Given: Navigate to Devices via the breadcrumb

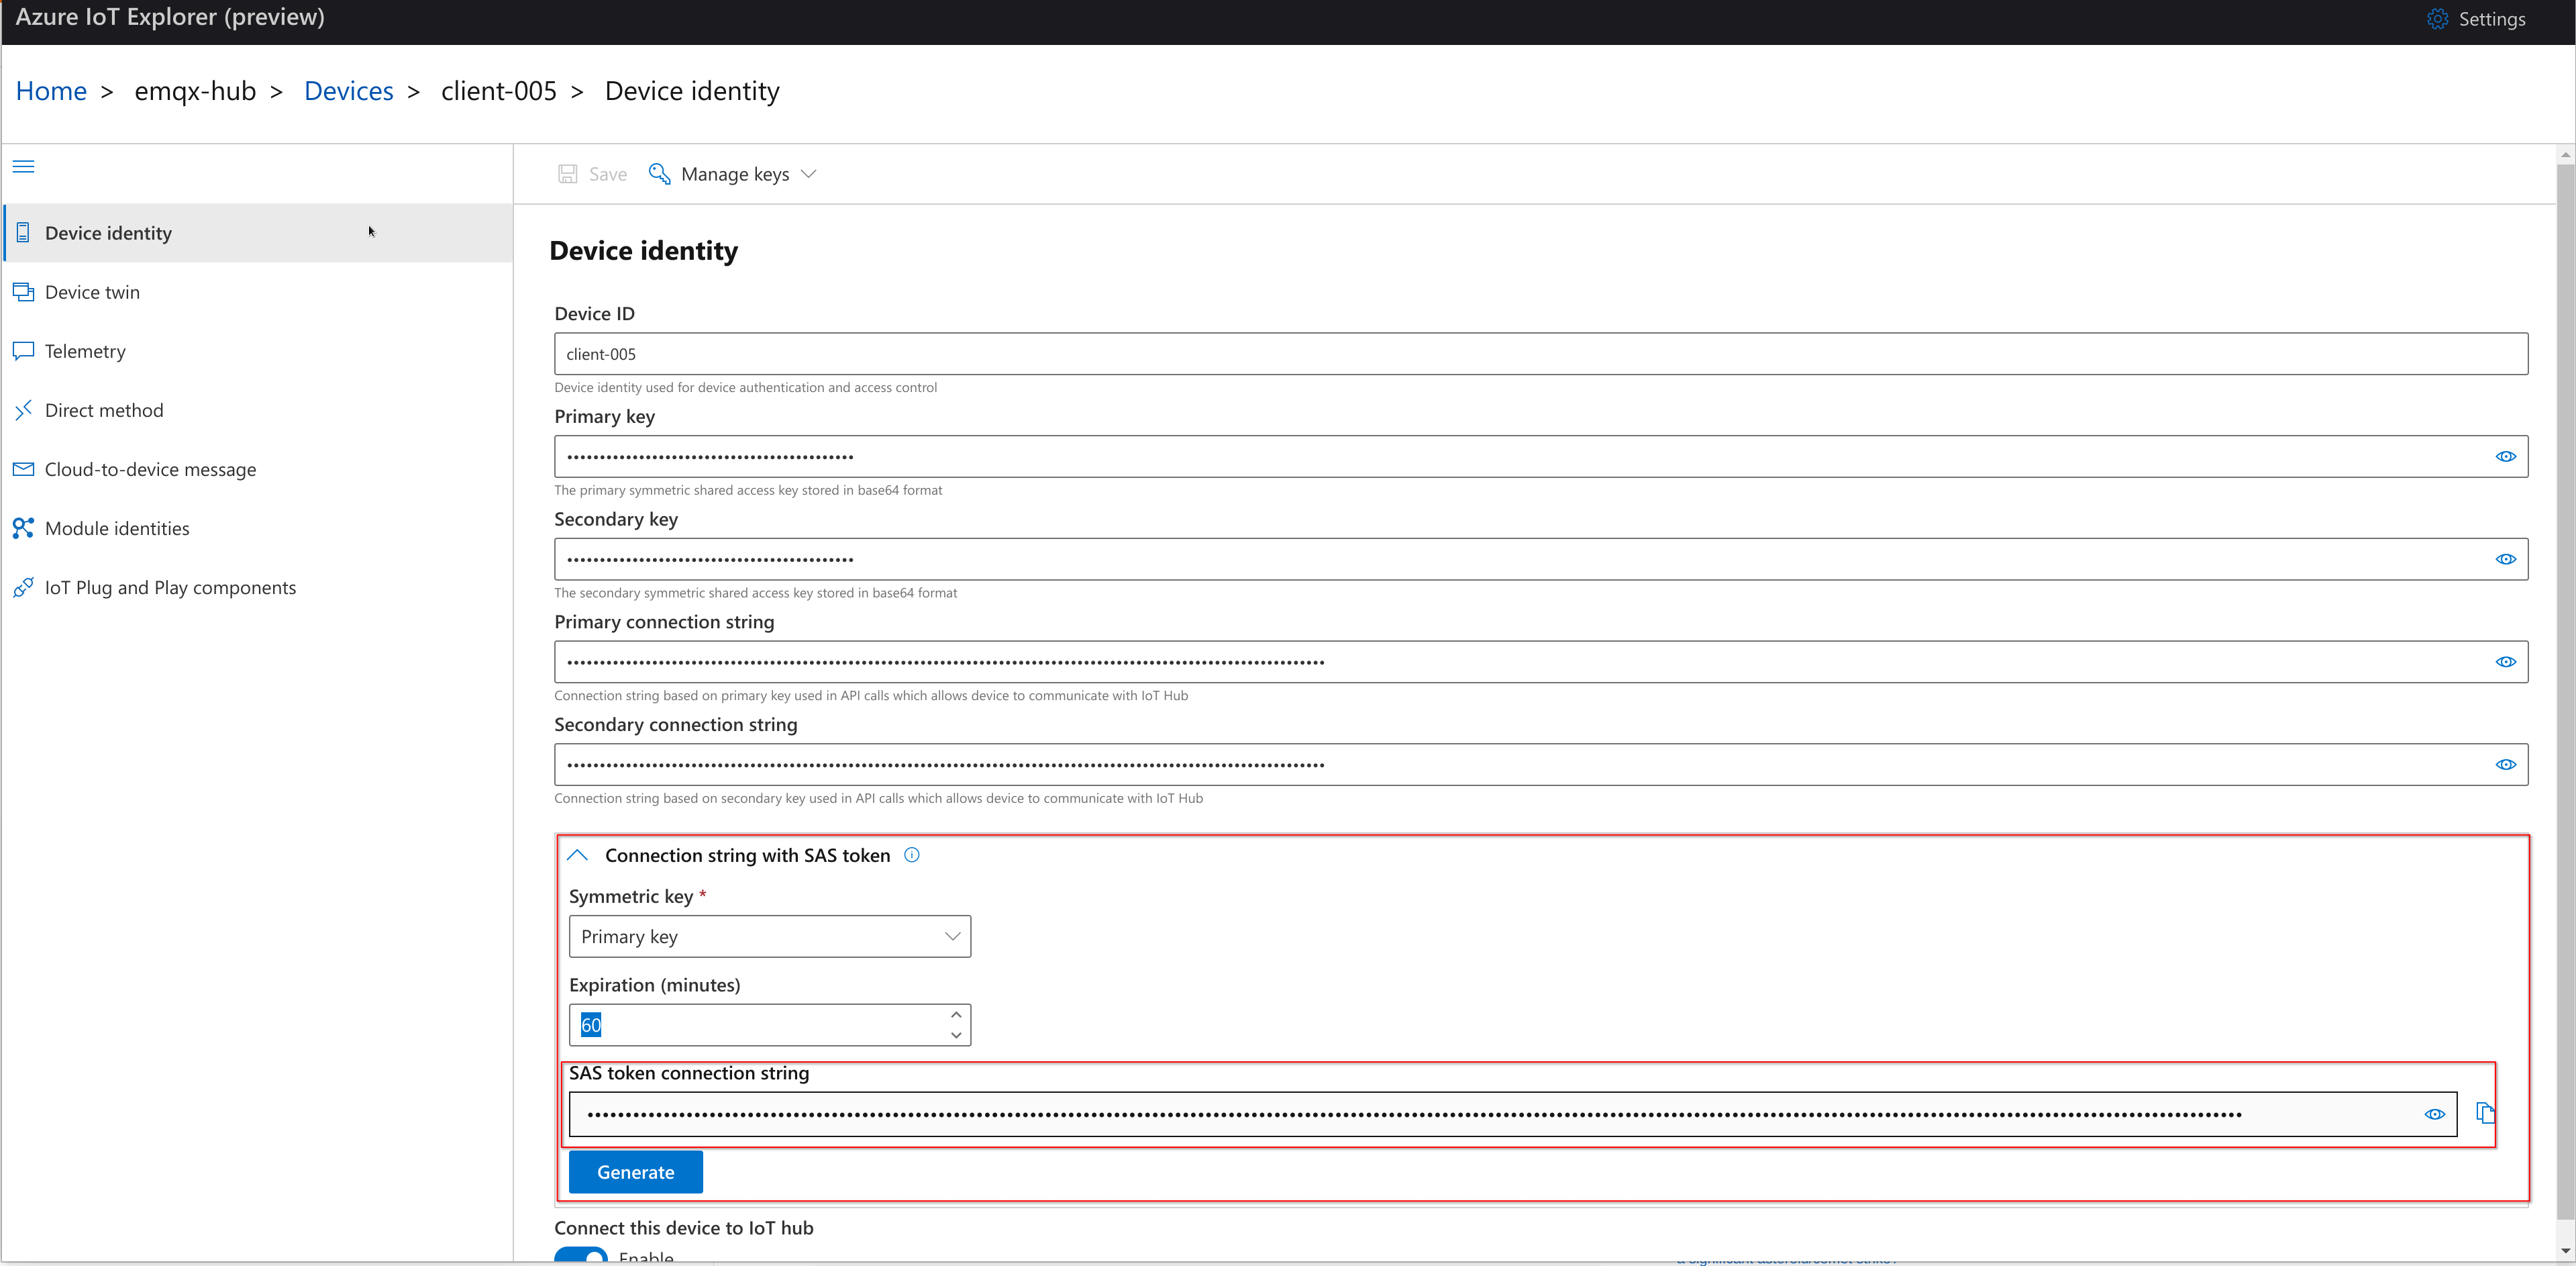Looking at the screenshot, I should tap(348, 90).
